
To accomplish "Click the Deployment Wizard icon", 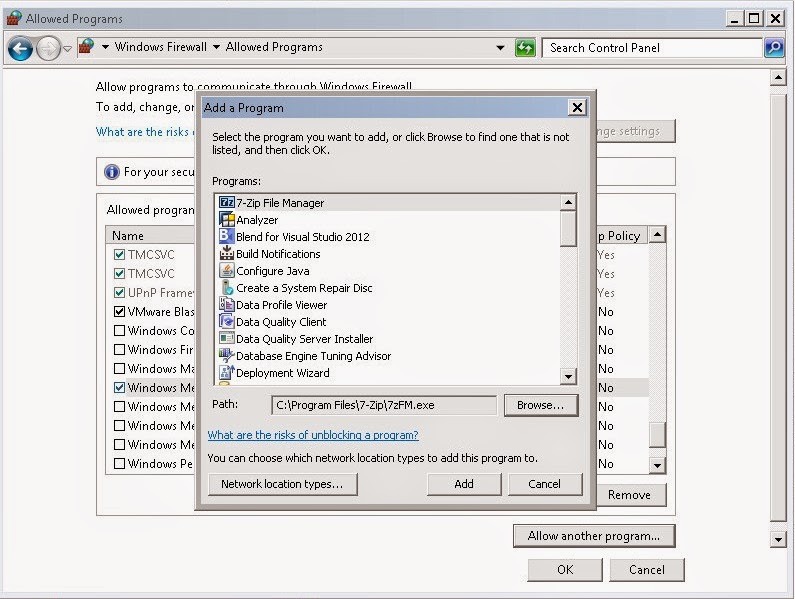I will point(227,372).
